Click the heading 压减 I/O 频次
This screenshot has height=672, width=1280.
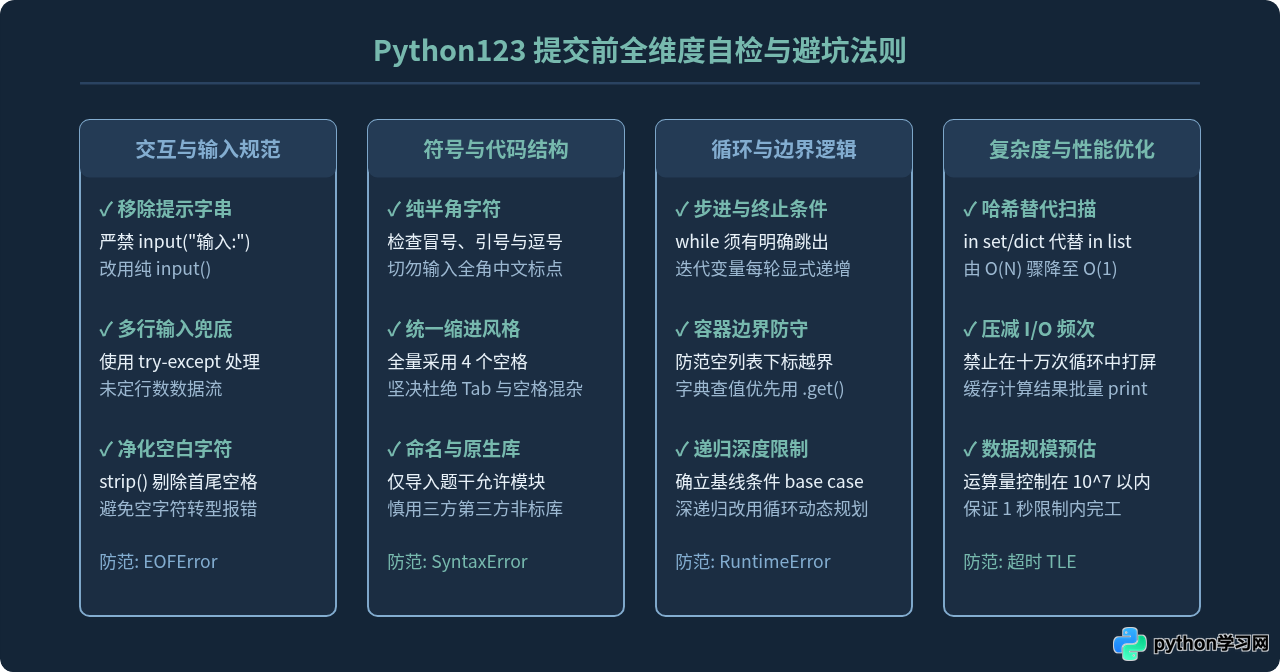click(x=1038, y=329)
